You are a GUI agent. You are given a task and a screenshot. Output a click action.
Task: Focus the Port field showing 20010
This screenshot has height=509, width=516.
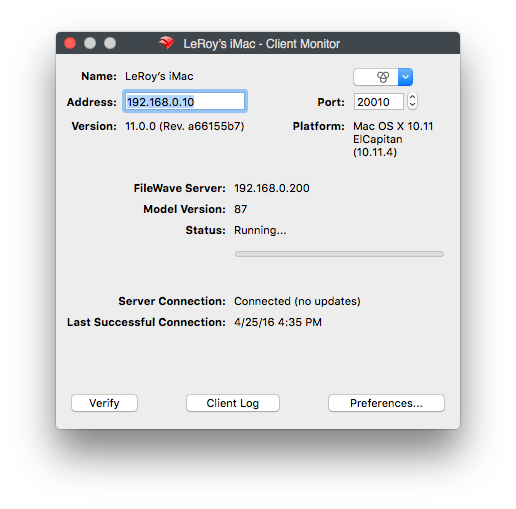coord(379,102)
